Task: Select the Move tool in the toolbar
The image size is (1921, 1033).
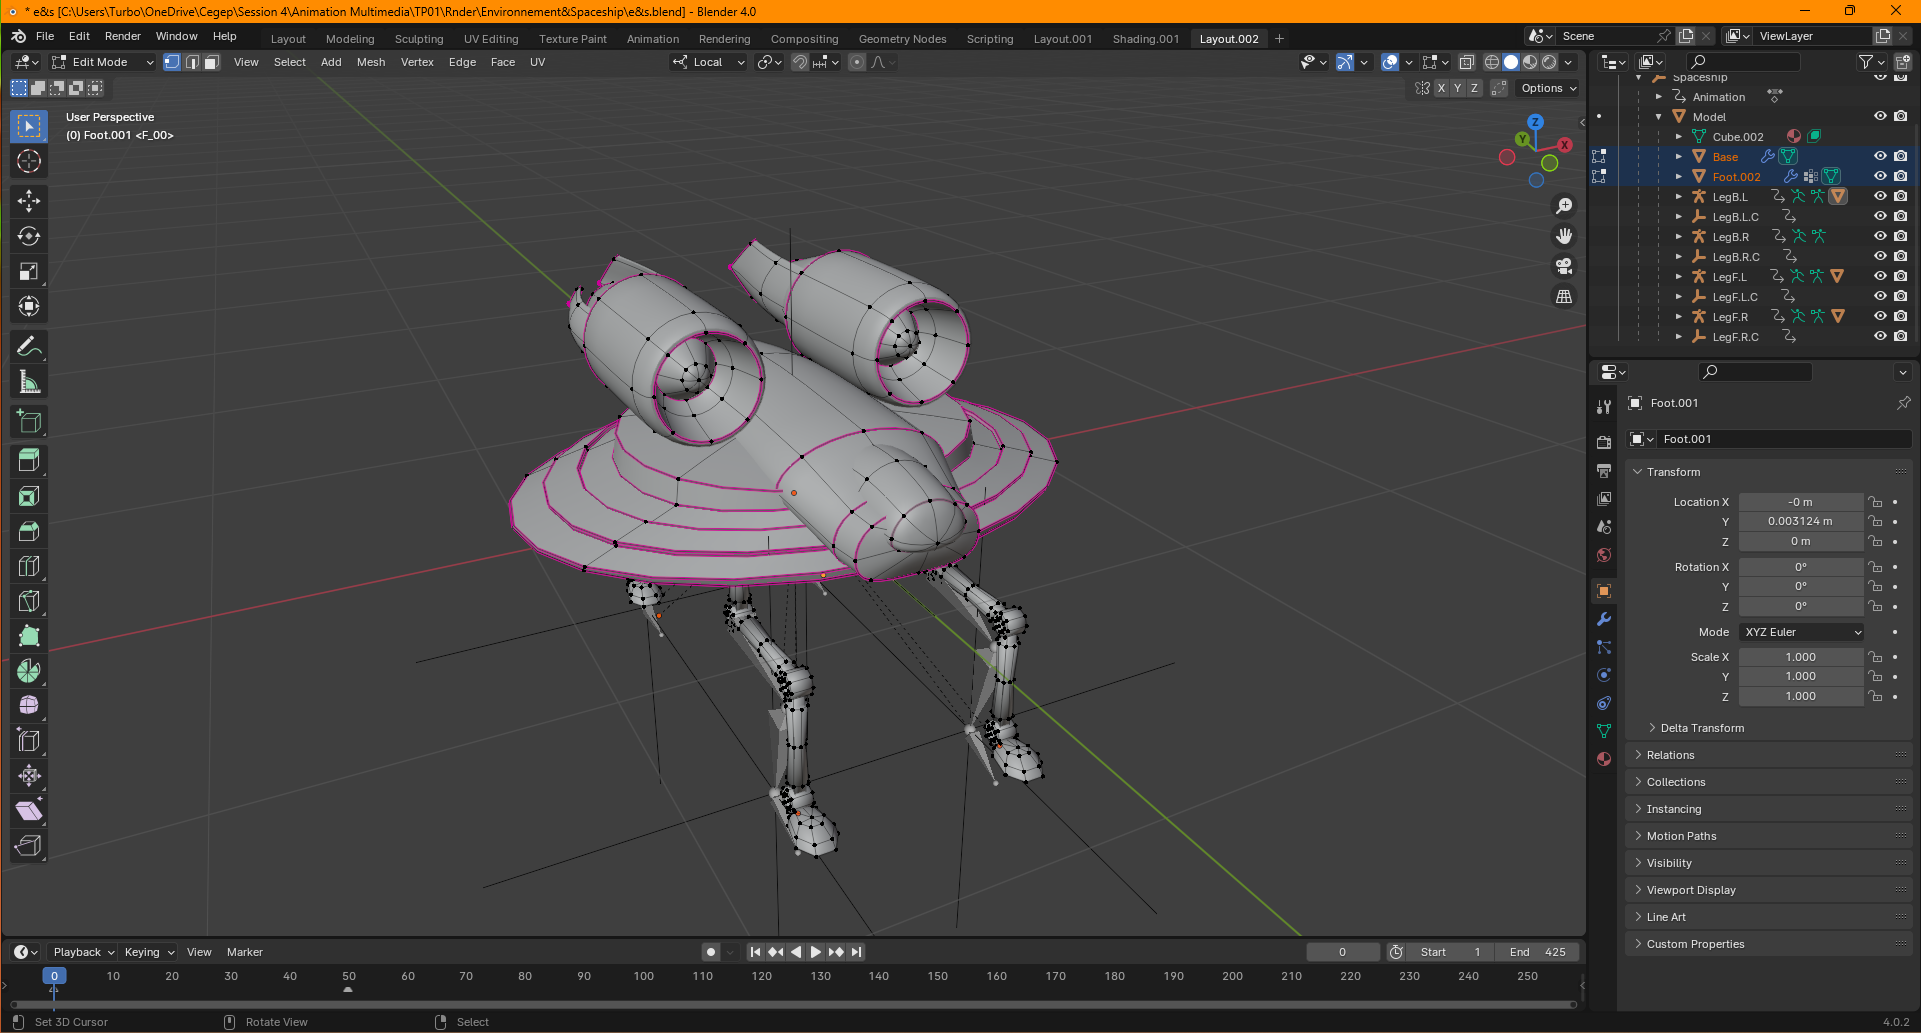Action: click(x=29, y=201)
